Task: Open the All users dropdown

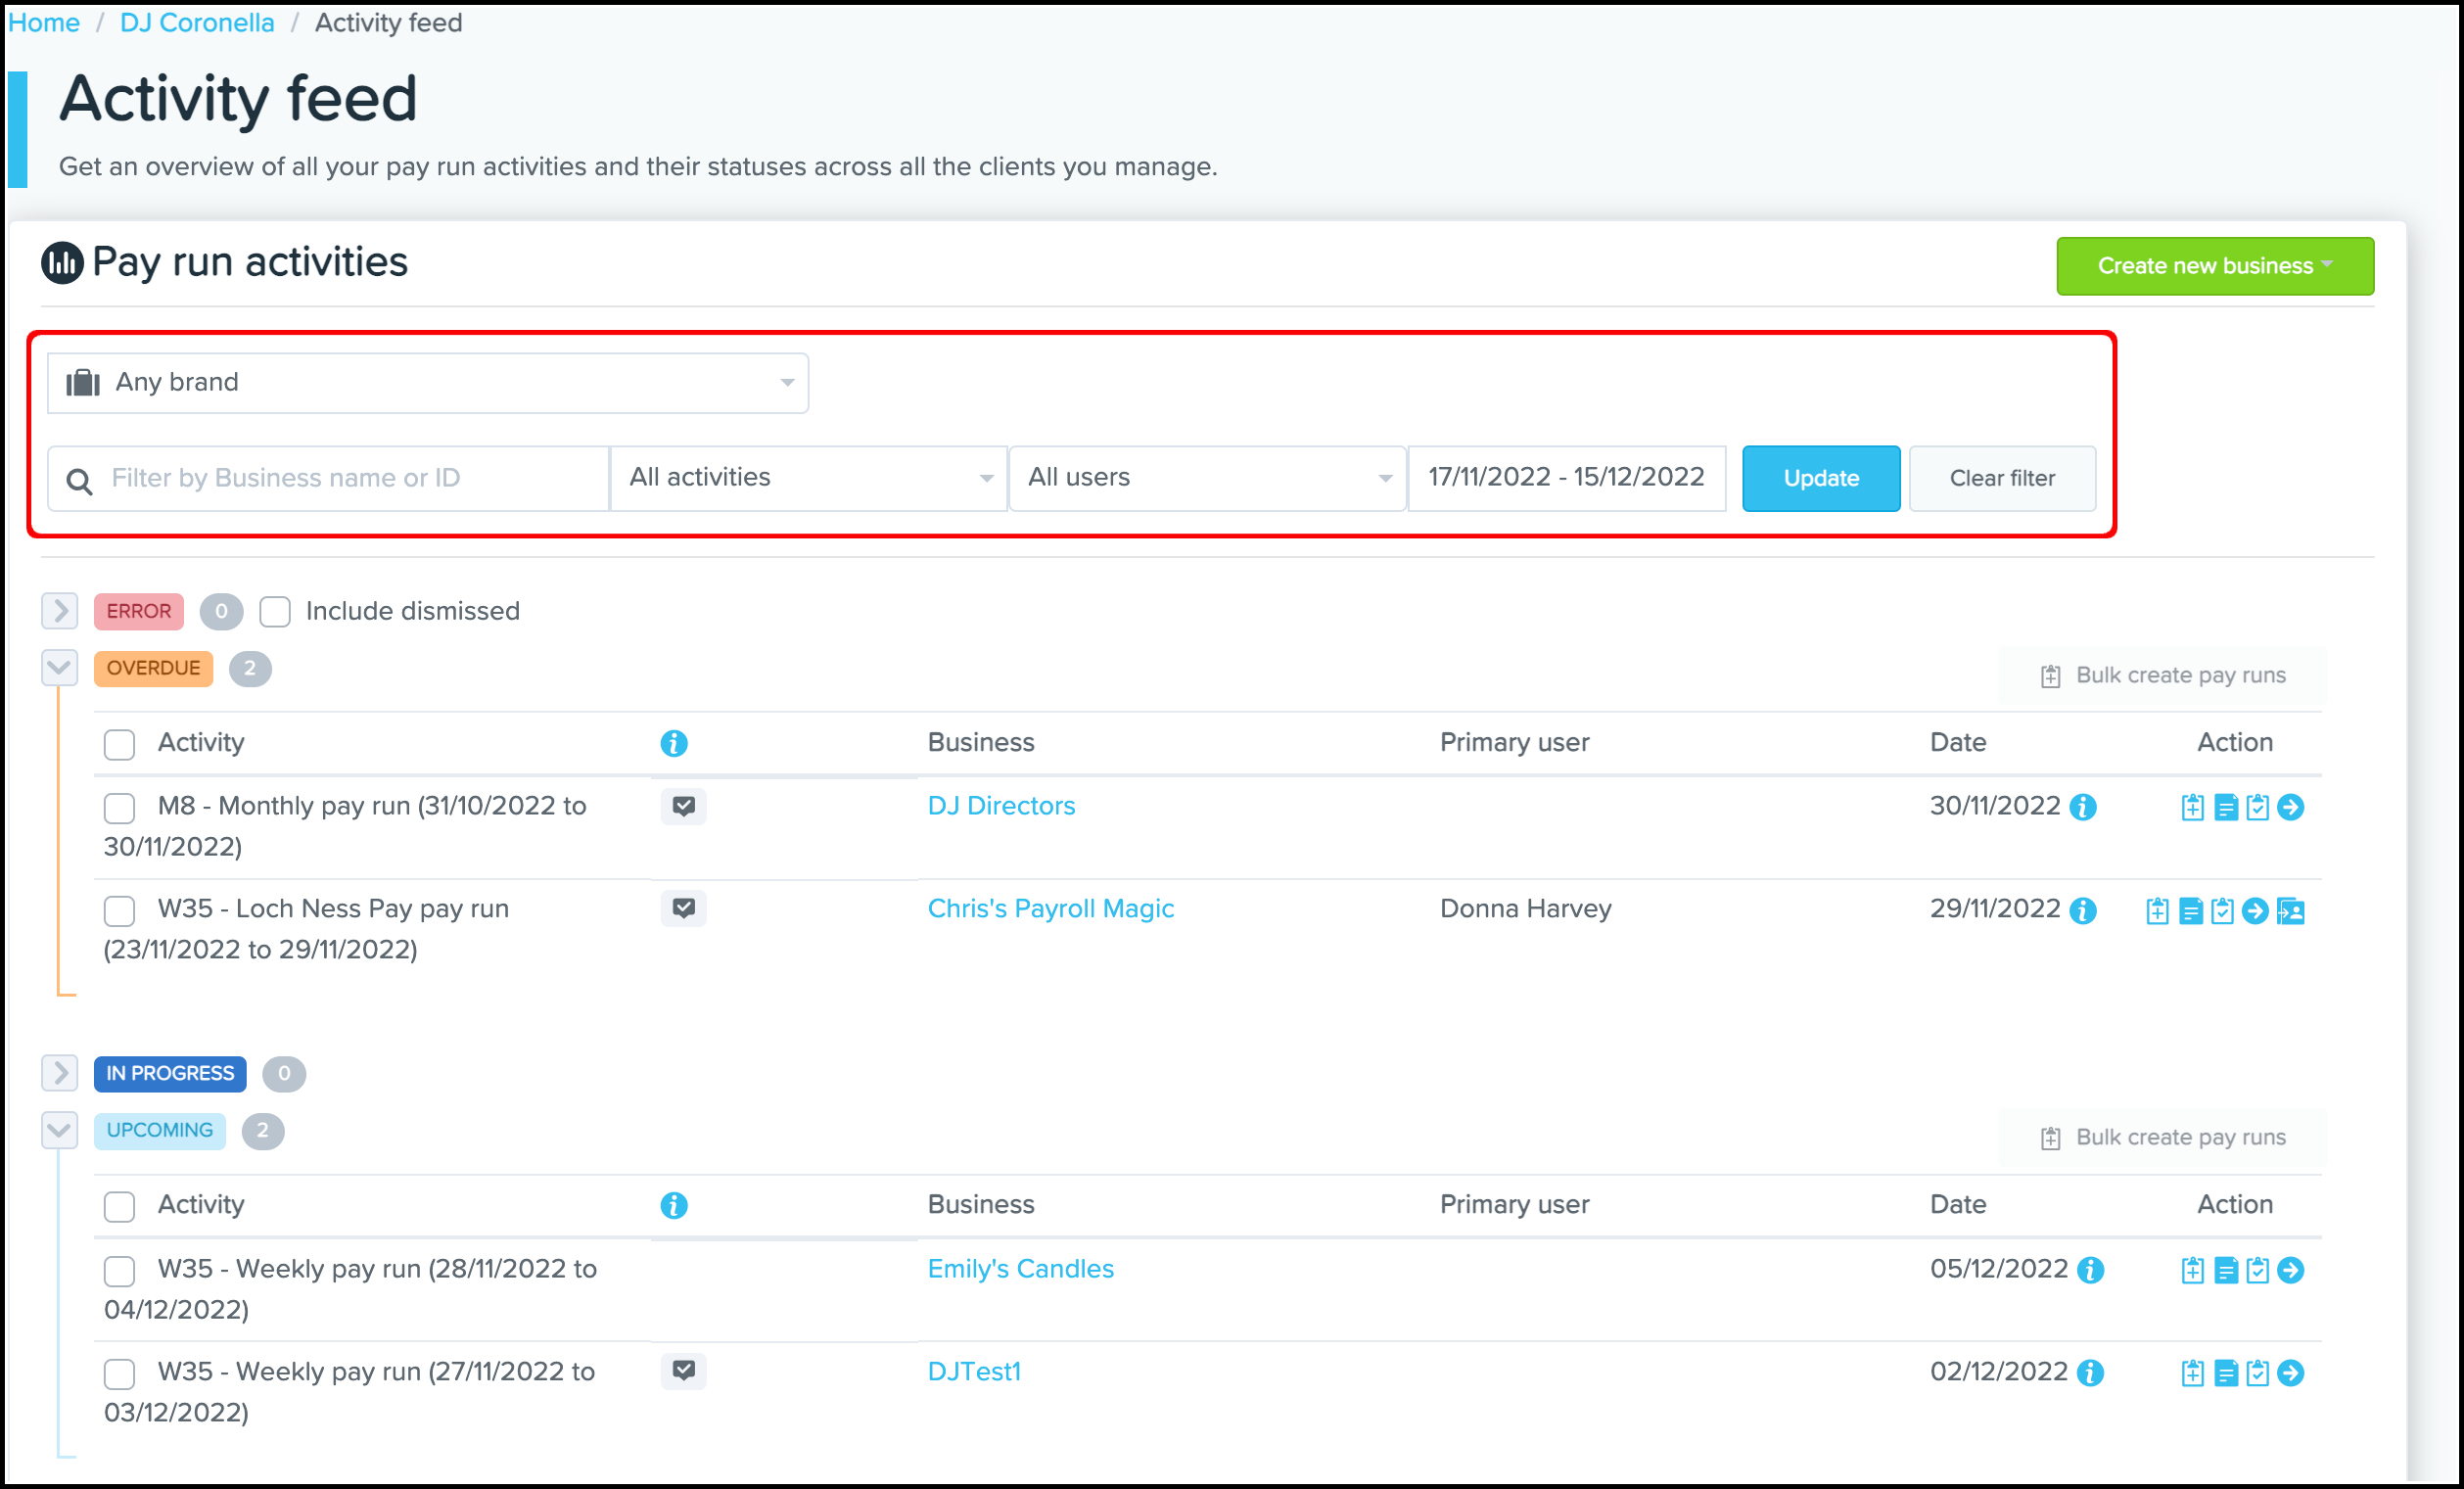Action: click(x=1207, y=478)
